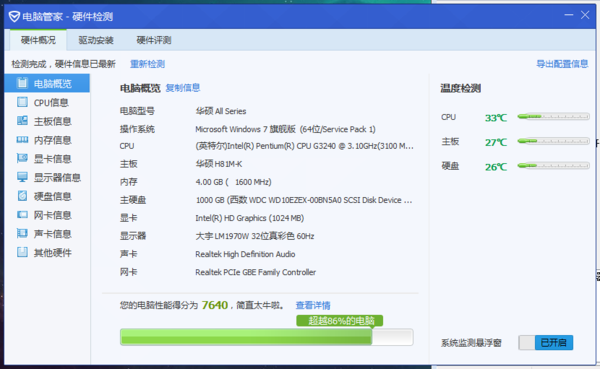The image size is (600, 369).
Task: Open the 其他硬件 icon
Action: pyautogui.click(x=23, y=252)
